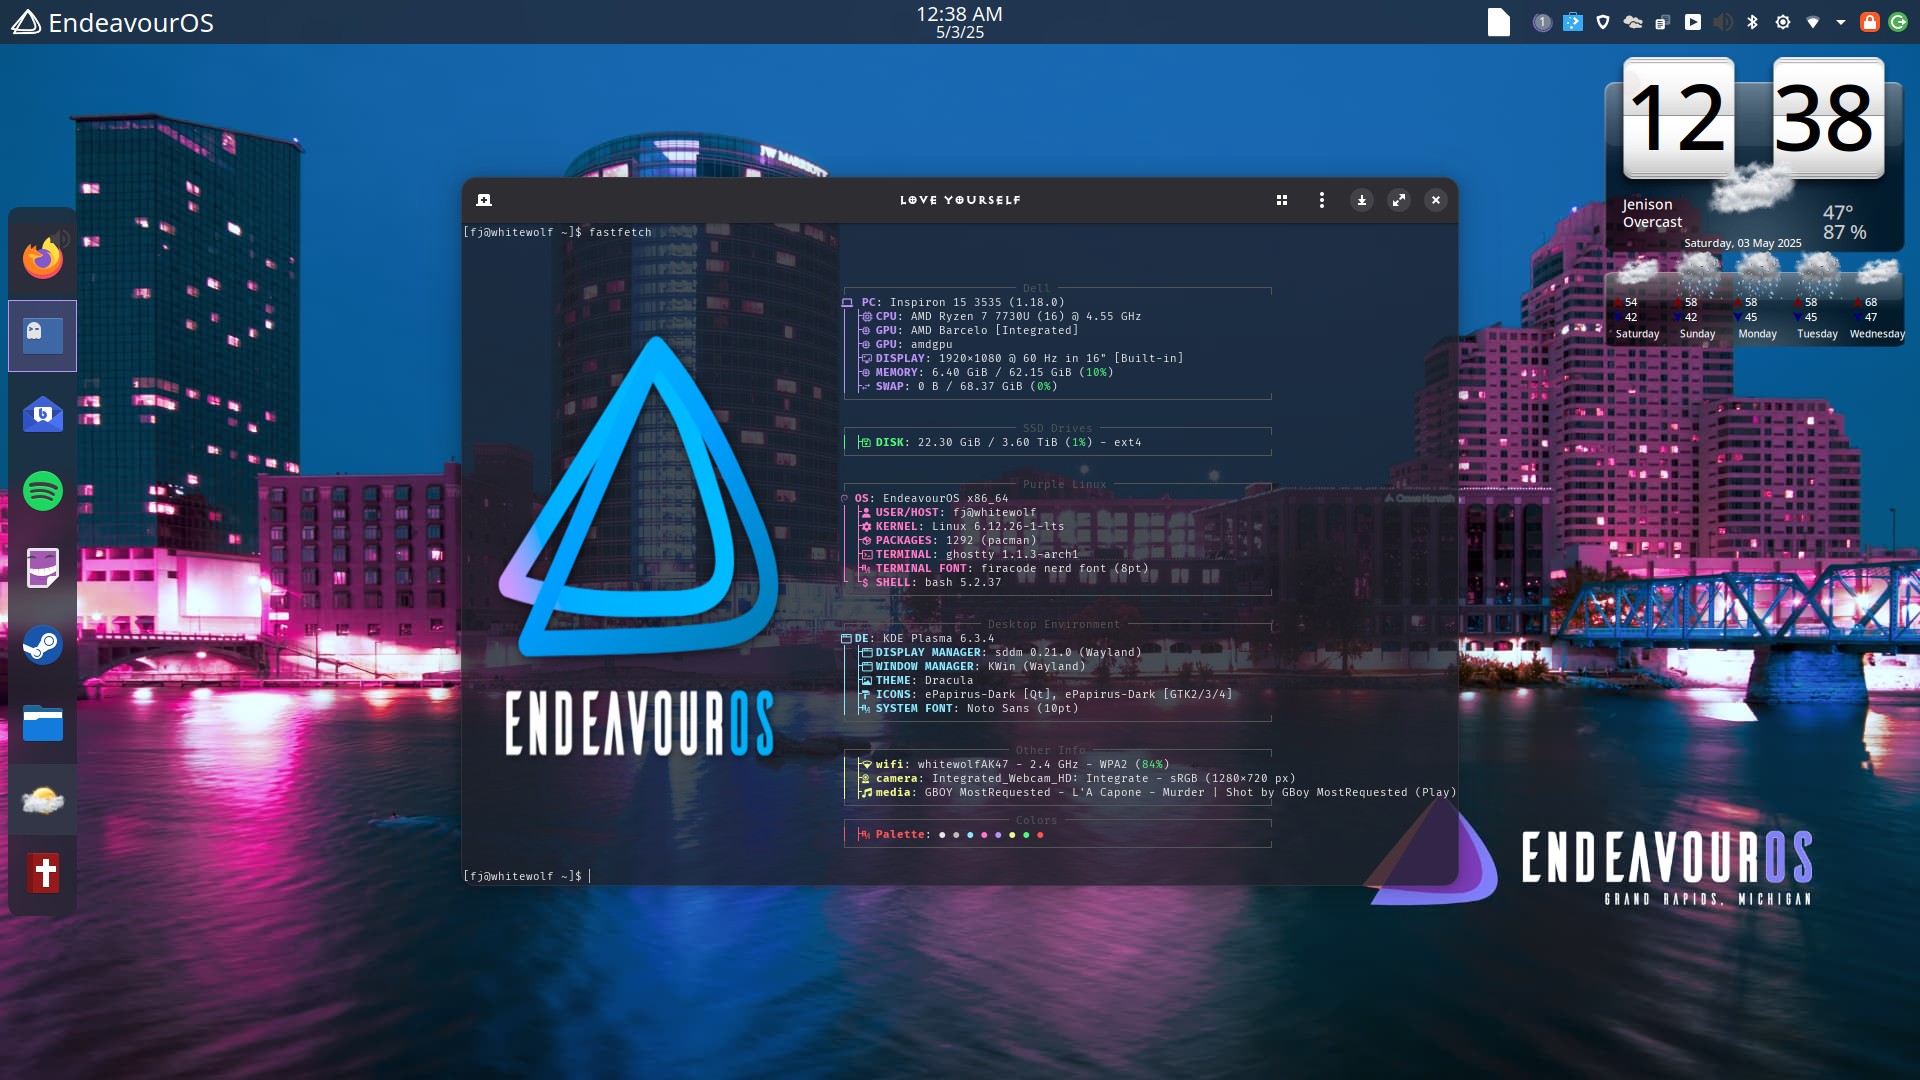Click the TERMINAL line ghostty 1.1.3-arch1
Viewport: 1920px width, 1080px height.
(969, 554)
